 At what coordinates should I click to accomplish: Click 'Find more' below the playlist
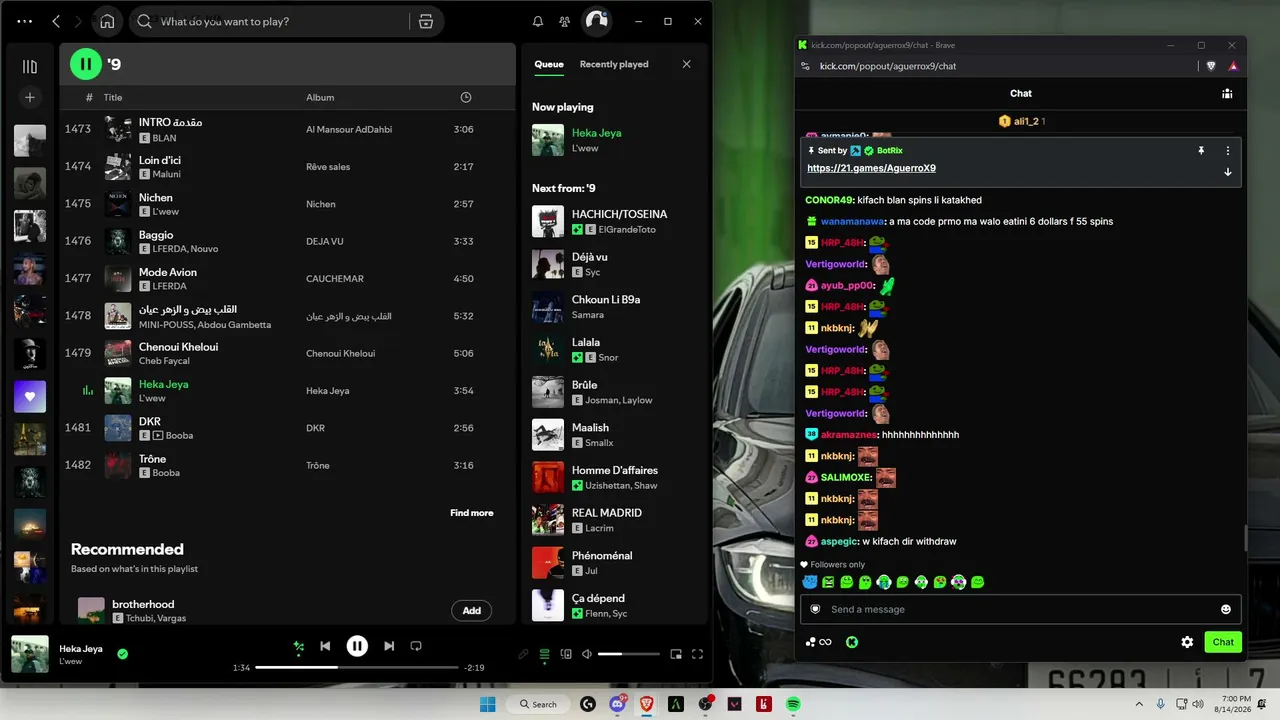point(472,513)
